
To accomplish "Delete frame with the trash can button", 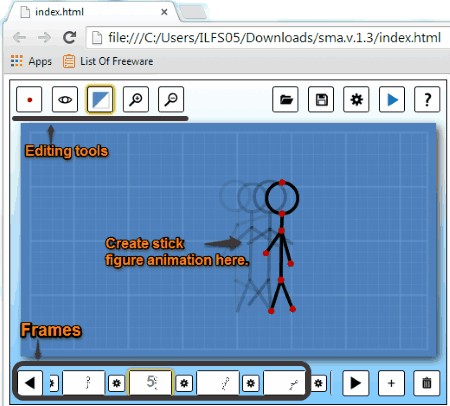I will click(x=426, y=383).
